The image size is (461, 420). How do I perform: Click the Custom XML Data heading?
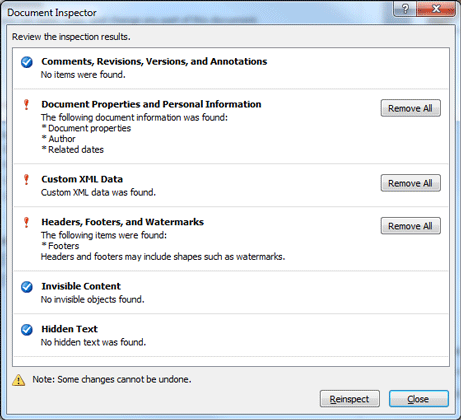pyautogui.click(x=82, y=179)
